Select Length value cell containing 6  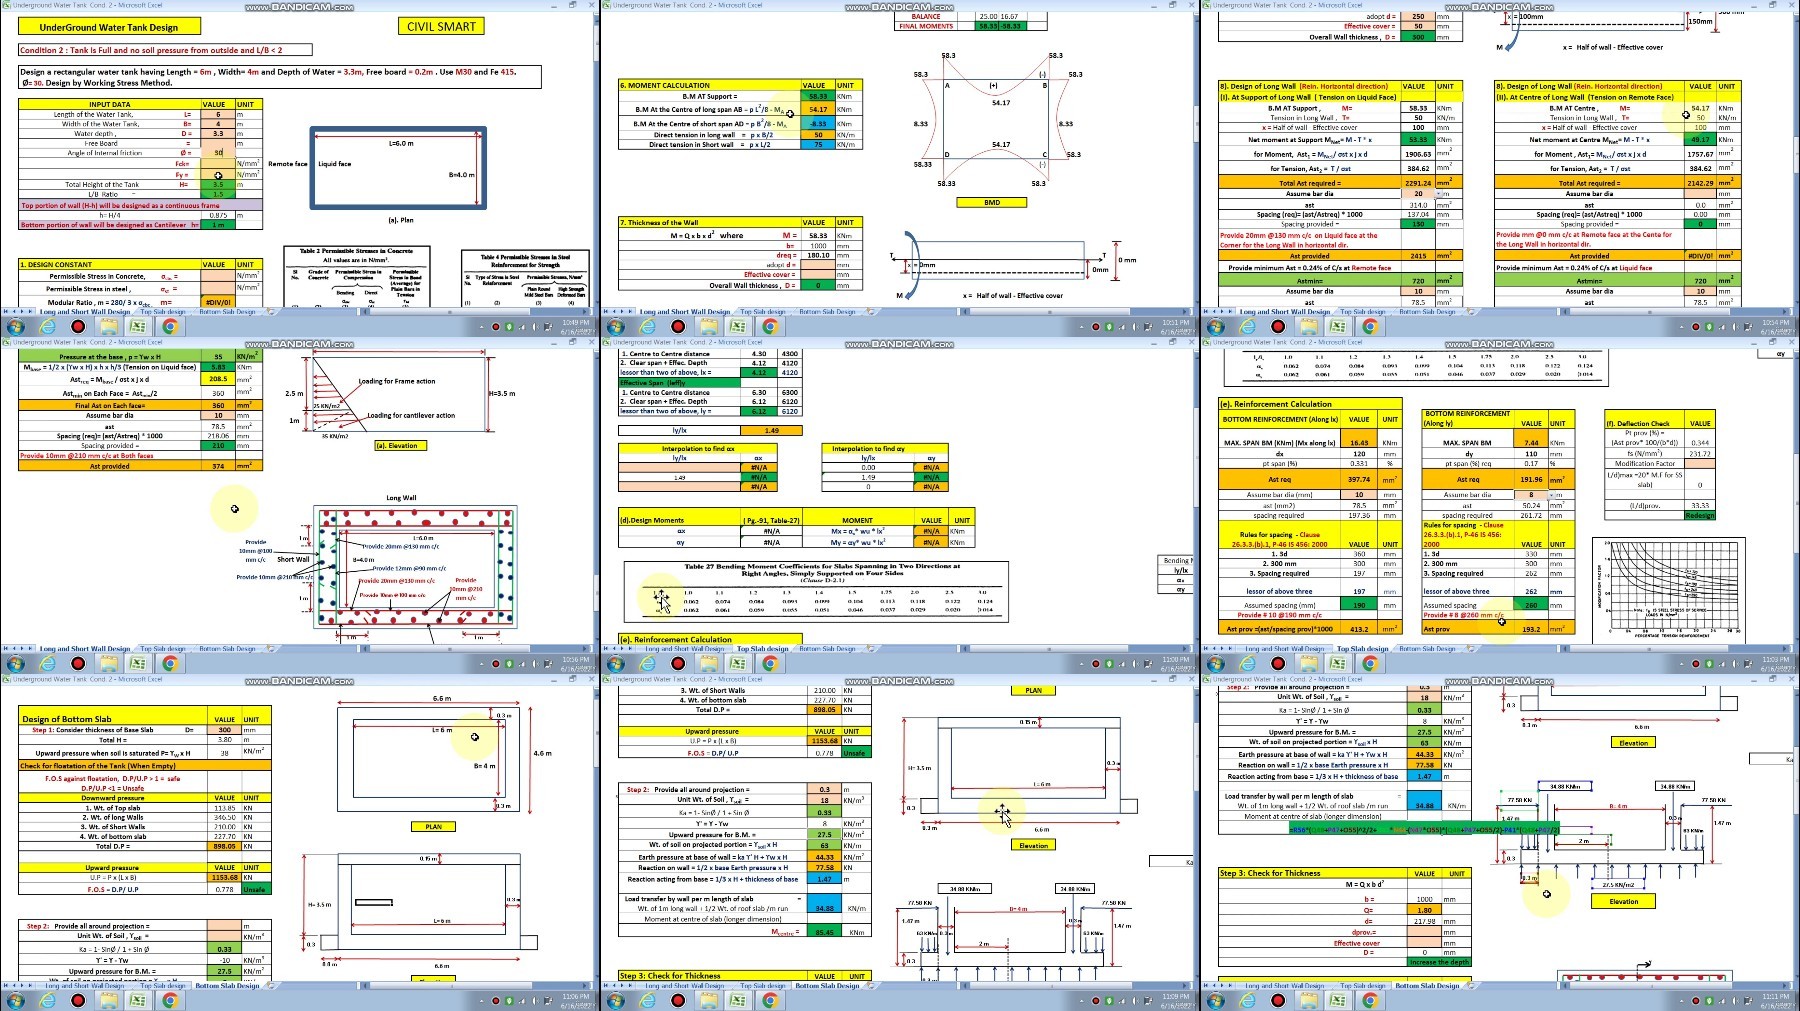218,114
